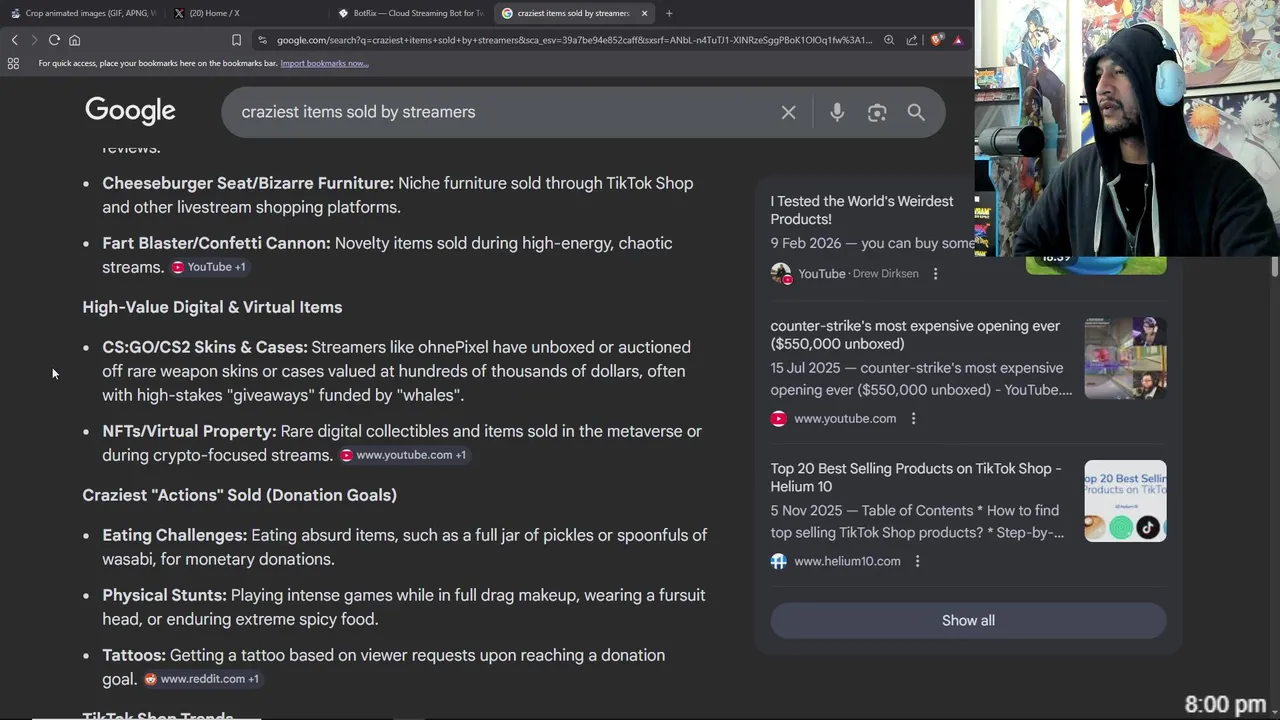Image resolution: width=1280 pixels, height=720 pixels.
Task: Click the CS:GO/CS2 Skins & Cases text
Action: [x=205, y=347]
